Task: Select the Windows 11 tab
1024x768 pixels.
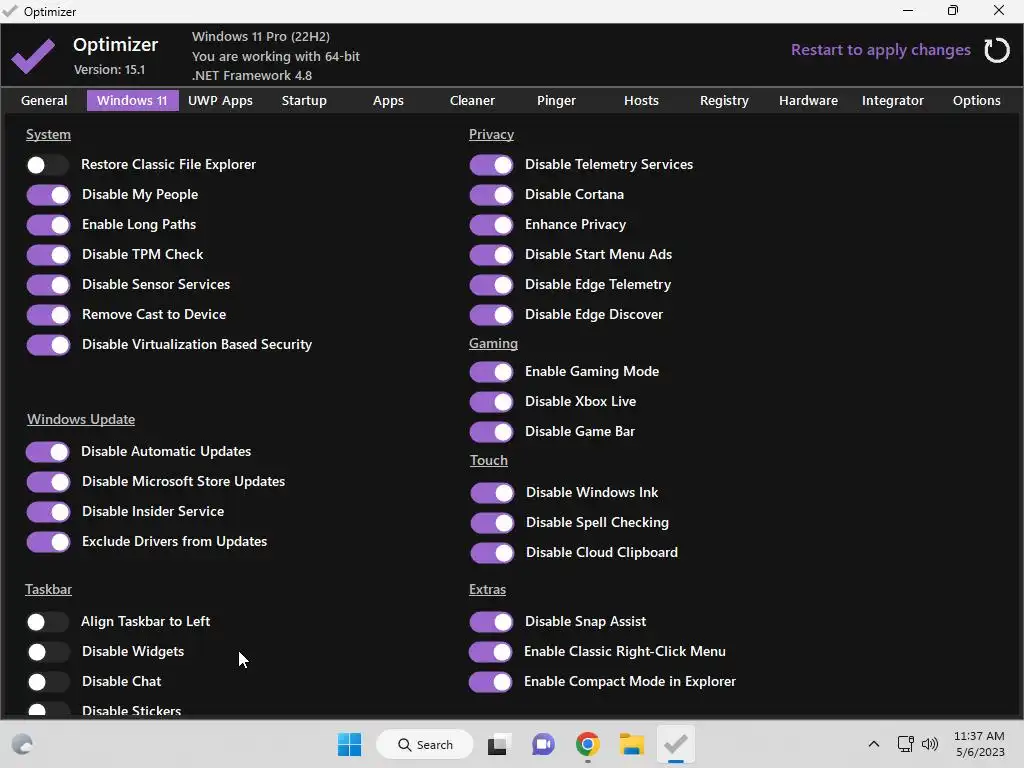Action: tap(132, 101)
